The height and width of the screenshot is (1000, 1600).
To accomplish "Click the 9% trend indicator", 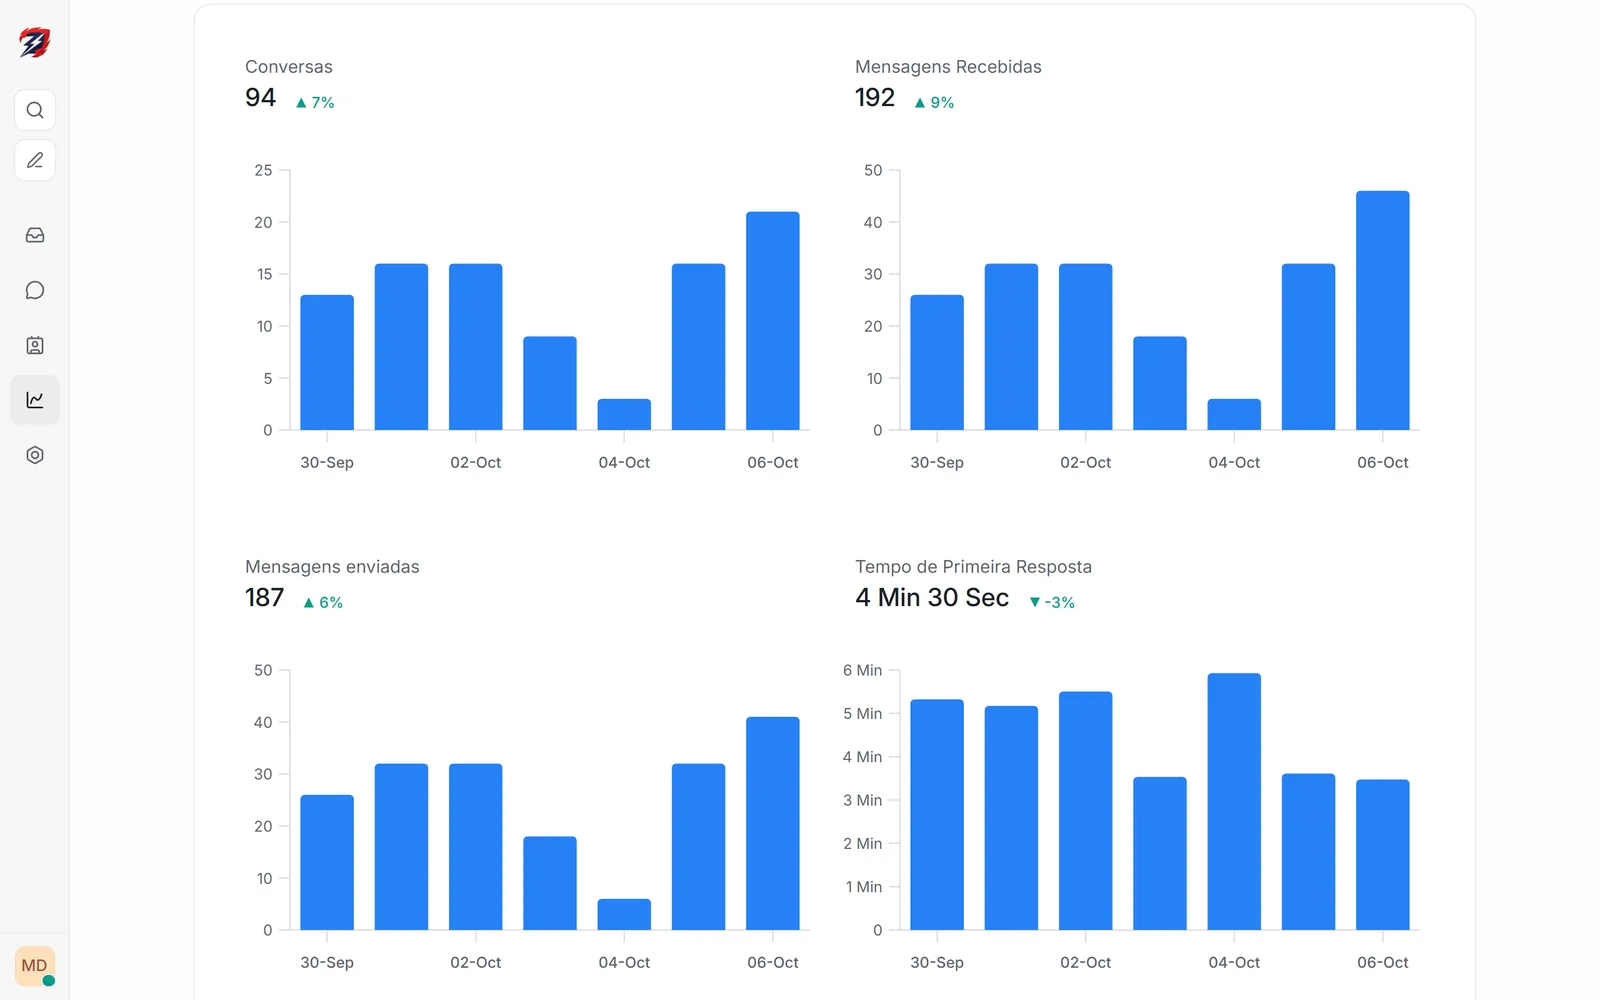I will [x=934, y=102].
